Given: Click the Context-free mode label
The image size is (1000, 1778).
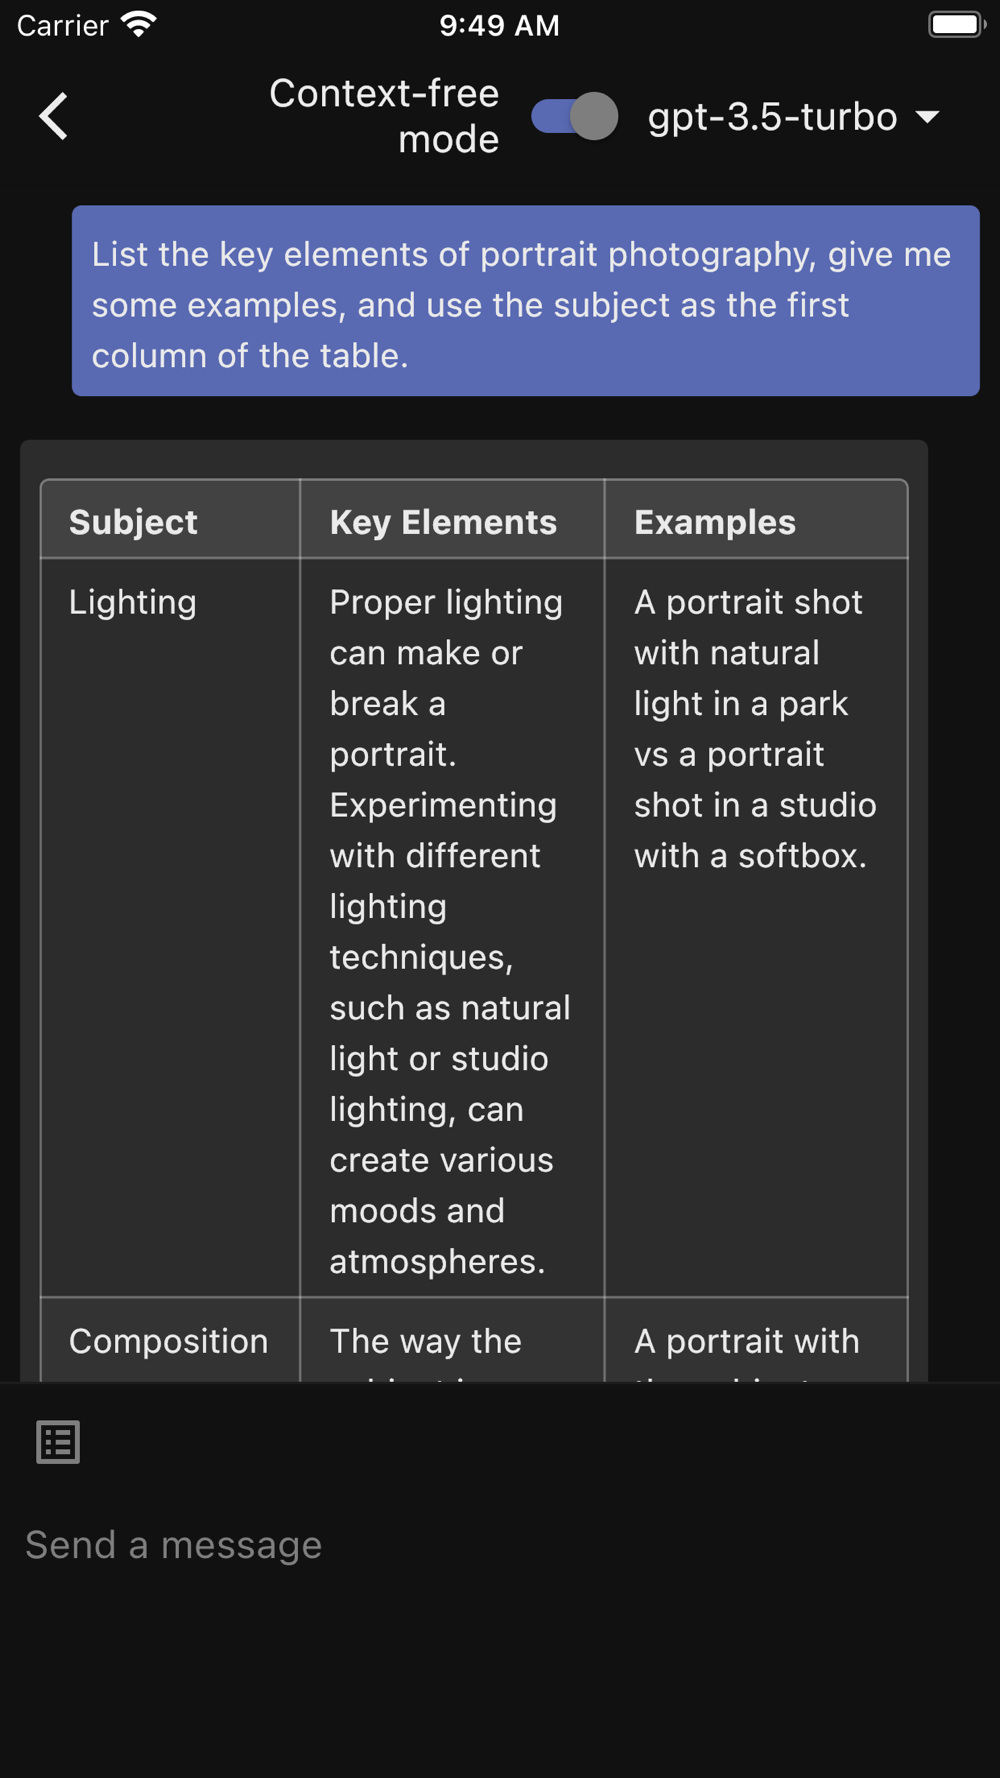Looking at the screenshot, I should pyautogui.click(x=384, y=116).
